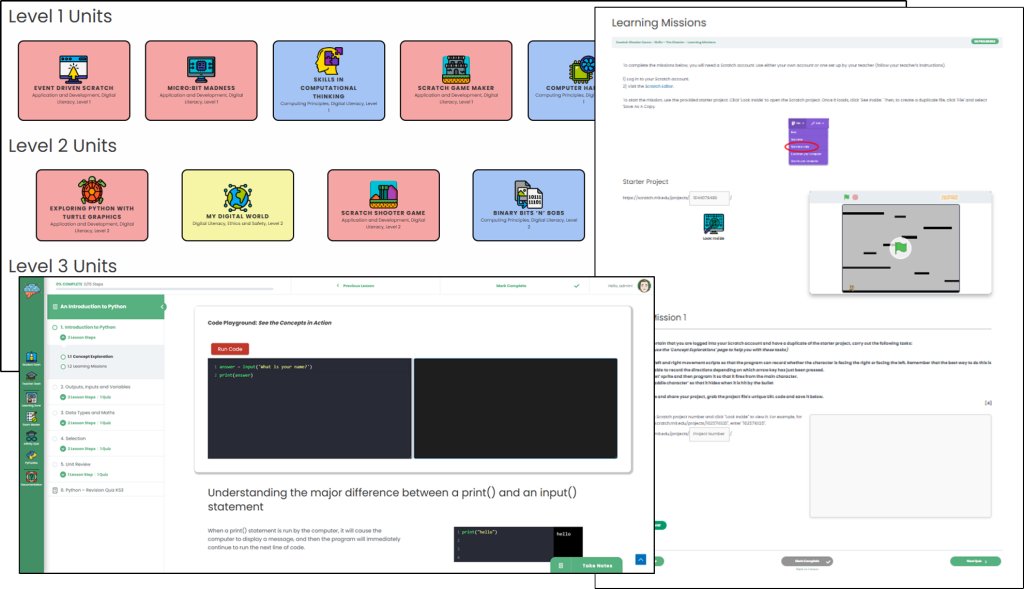Open the Python icon in the green sidebar

click(31, 457)
